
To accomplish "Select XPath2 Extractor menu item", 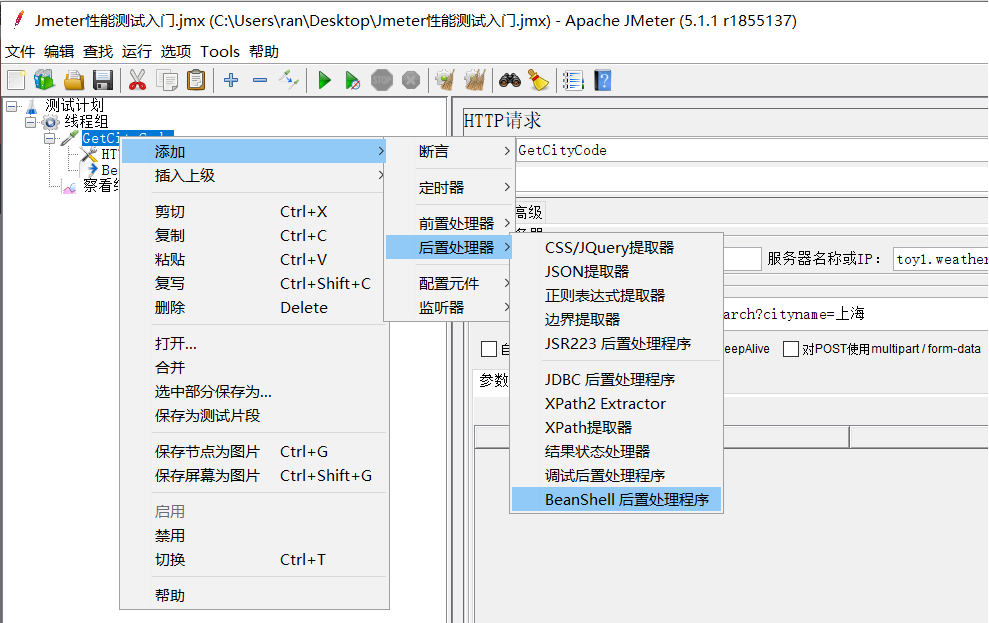I will tap(616, 404).
